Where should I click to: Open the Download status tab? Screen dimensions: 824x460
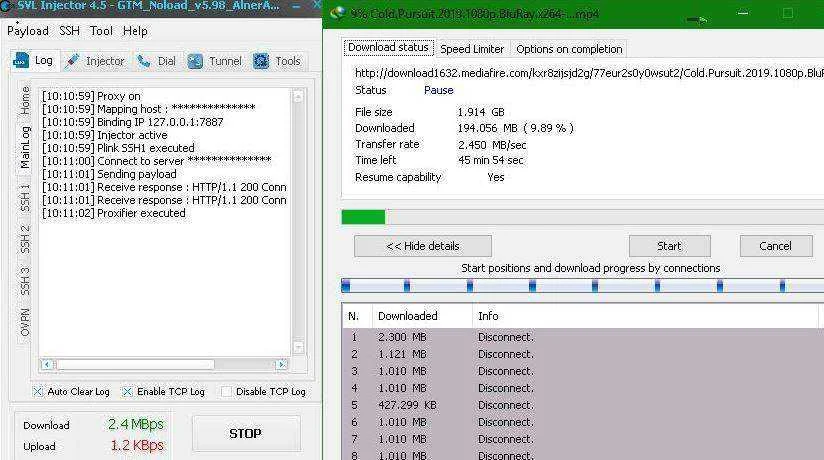[388, 47]
